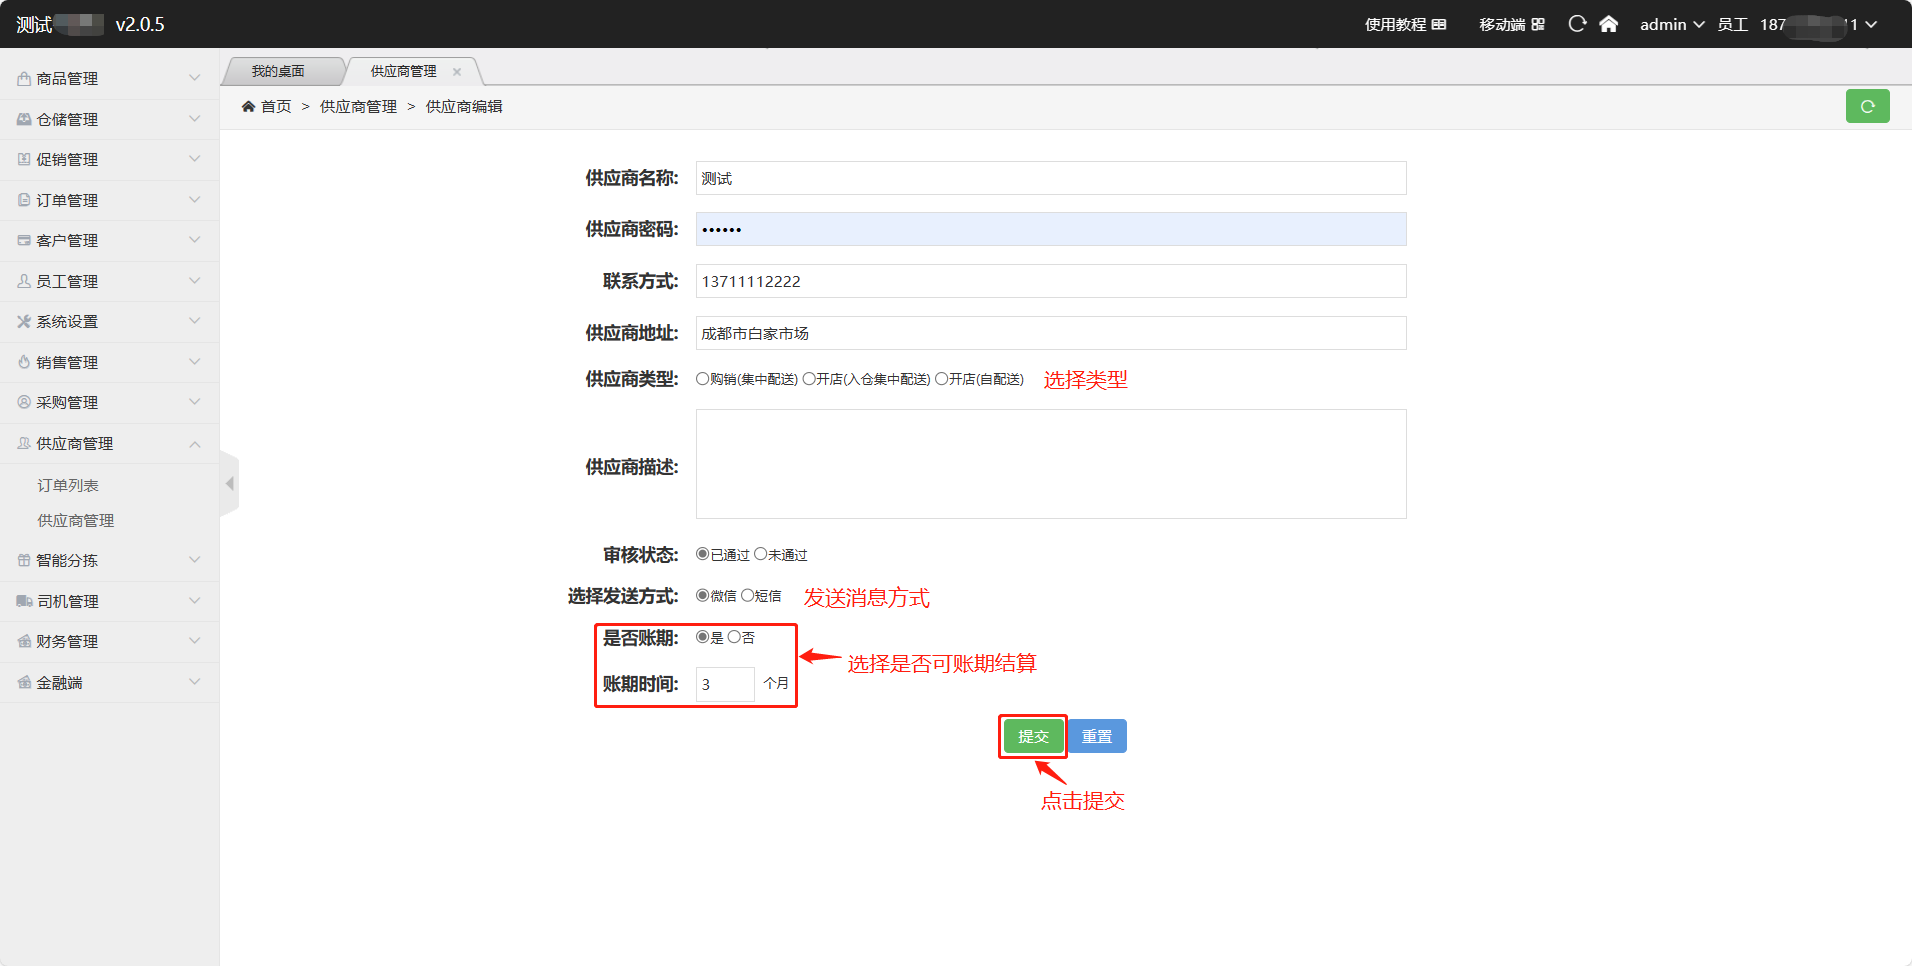Click the reload icon in top bar
The image size is (1912, 966).
pos(1577,24)
